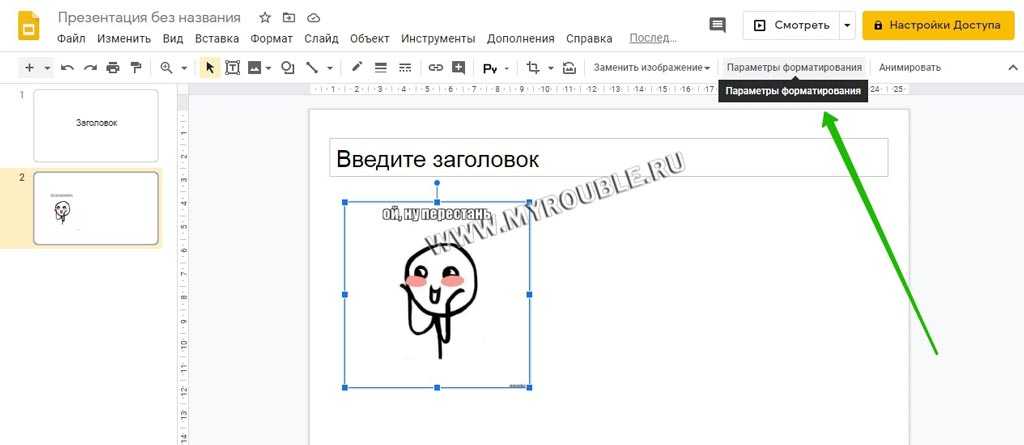Click the Анимировать button

909,68
